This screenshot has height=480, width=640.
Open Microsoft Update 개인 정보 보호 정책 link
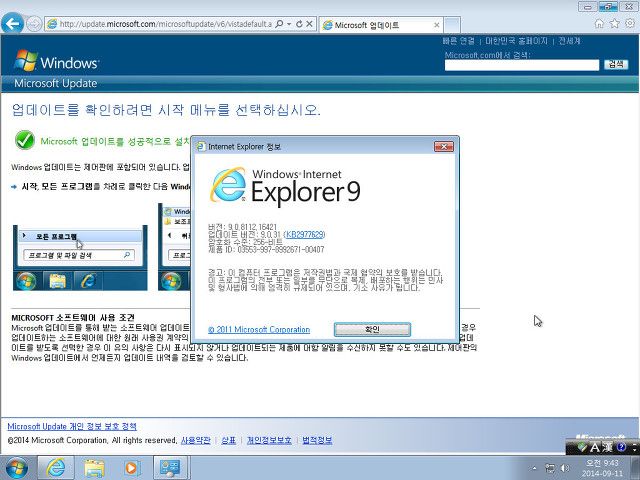click(x=72, y=427)
